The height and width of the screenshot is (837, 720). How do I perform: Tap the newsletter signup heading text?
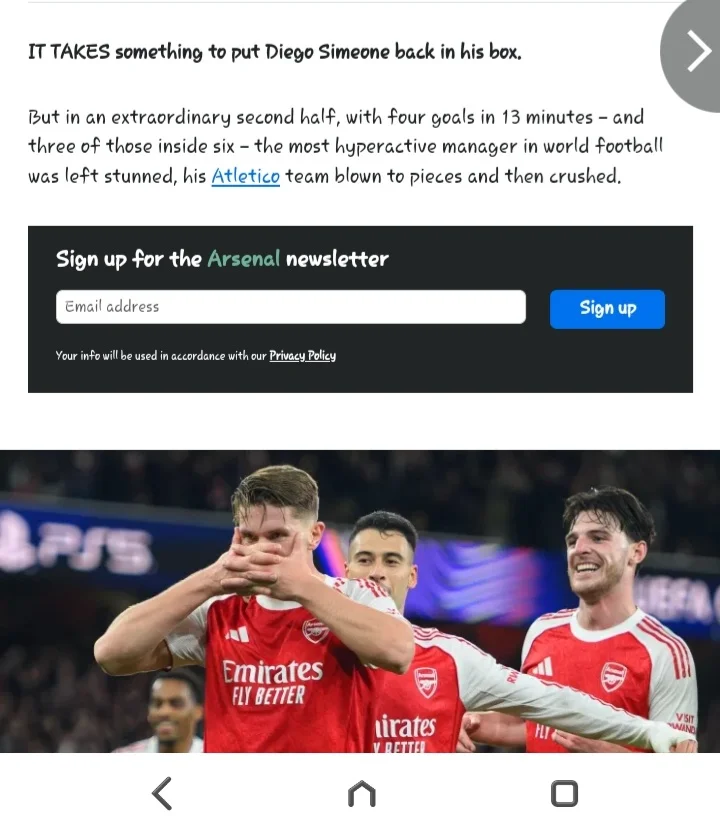pyautogui.click(x=222, y=259)
